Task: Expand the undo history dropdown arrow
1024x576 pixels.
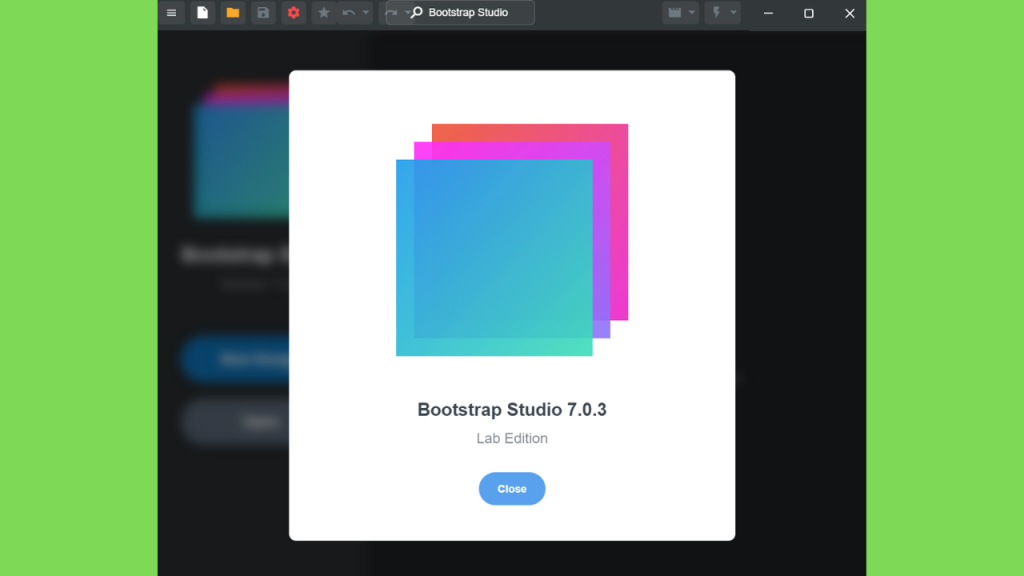Action: (x=366, y=12)
